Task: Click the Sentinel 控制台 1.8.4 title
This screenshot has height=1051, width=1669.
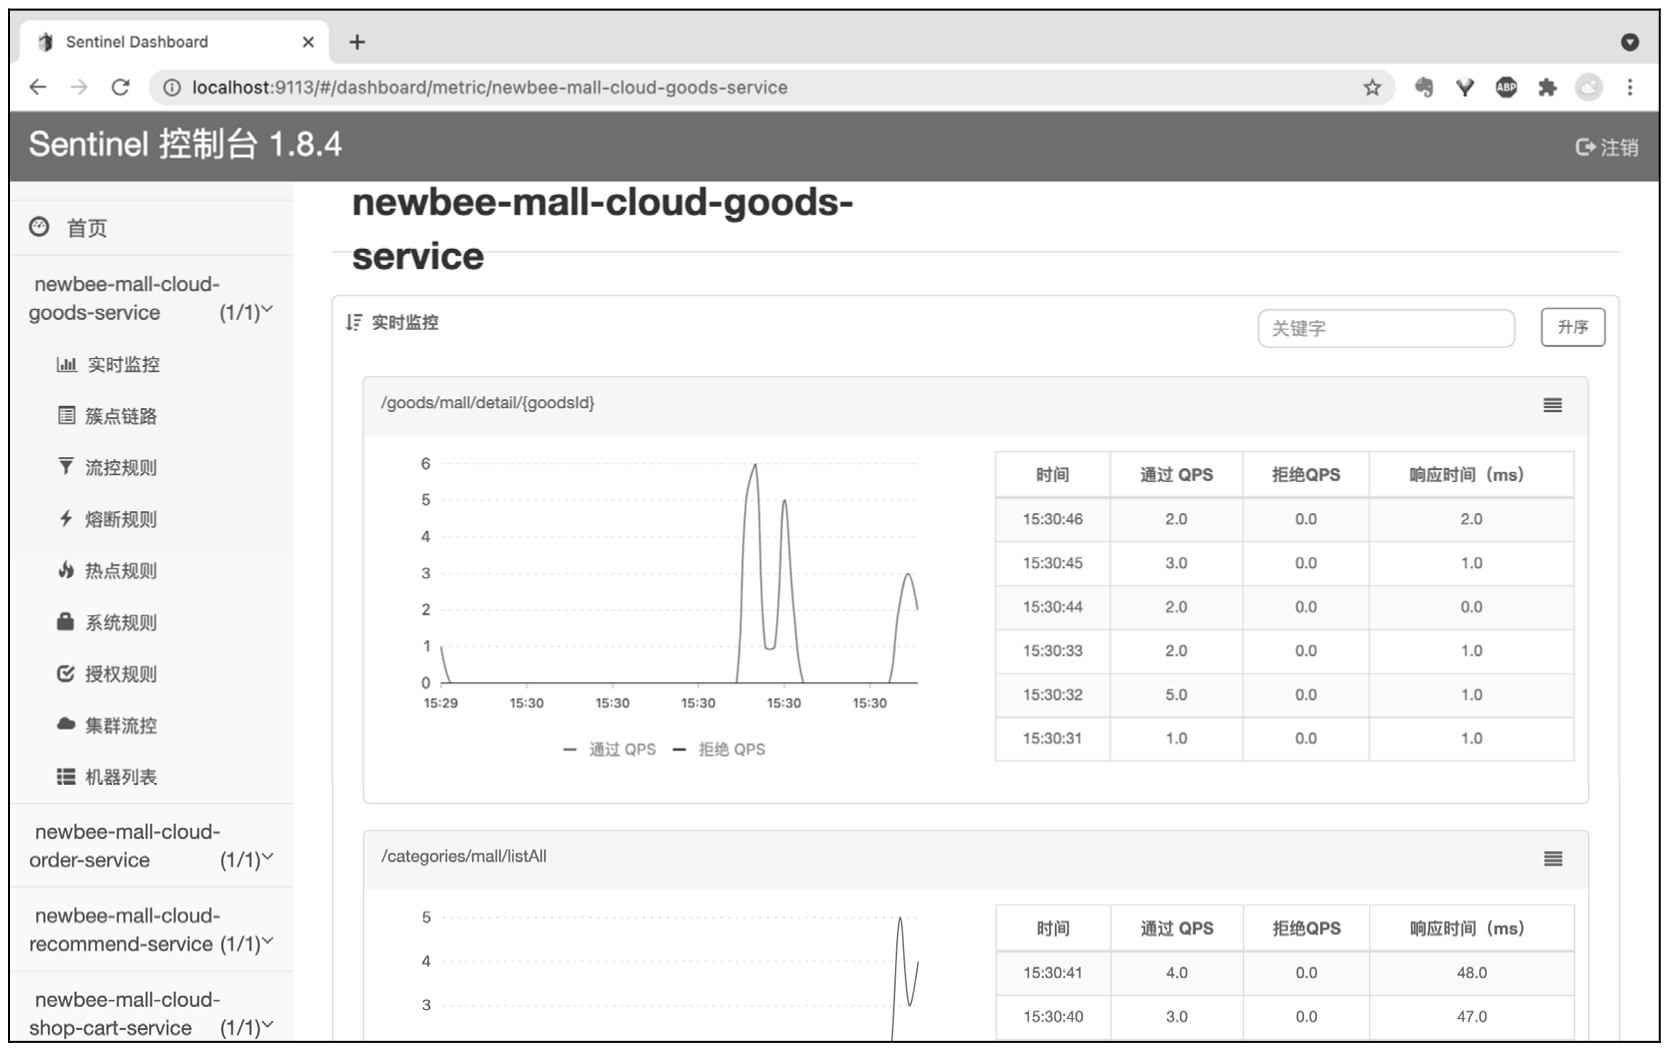Action: (185, 145)
